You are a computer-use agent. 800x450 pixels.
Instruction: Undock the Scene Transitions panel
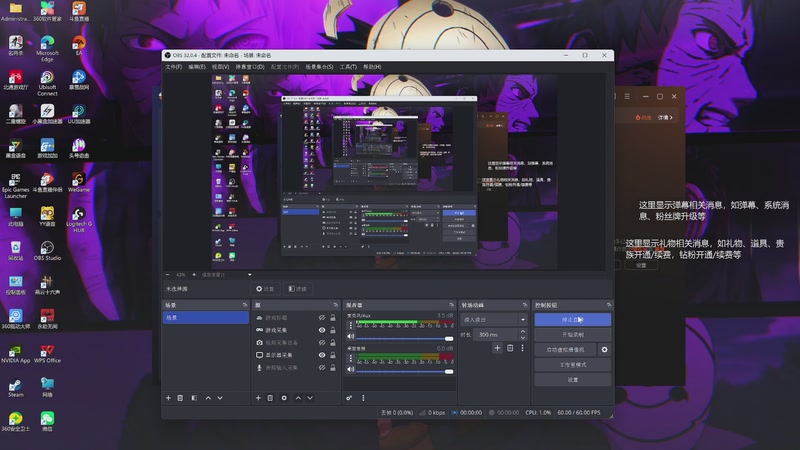524,305
